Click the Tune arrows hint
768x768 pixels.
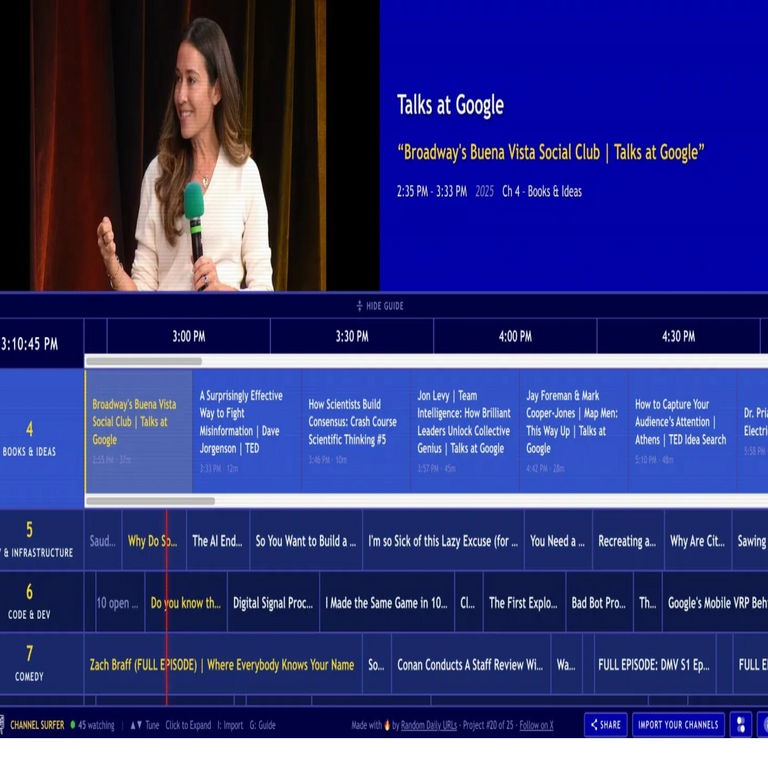[144, 725]
